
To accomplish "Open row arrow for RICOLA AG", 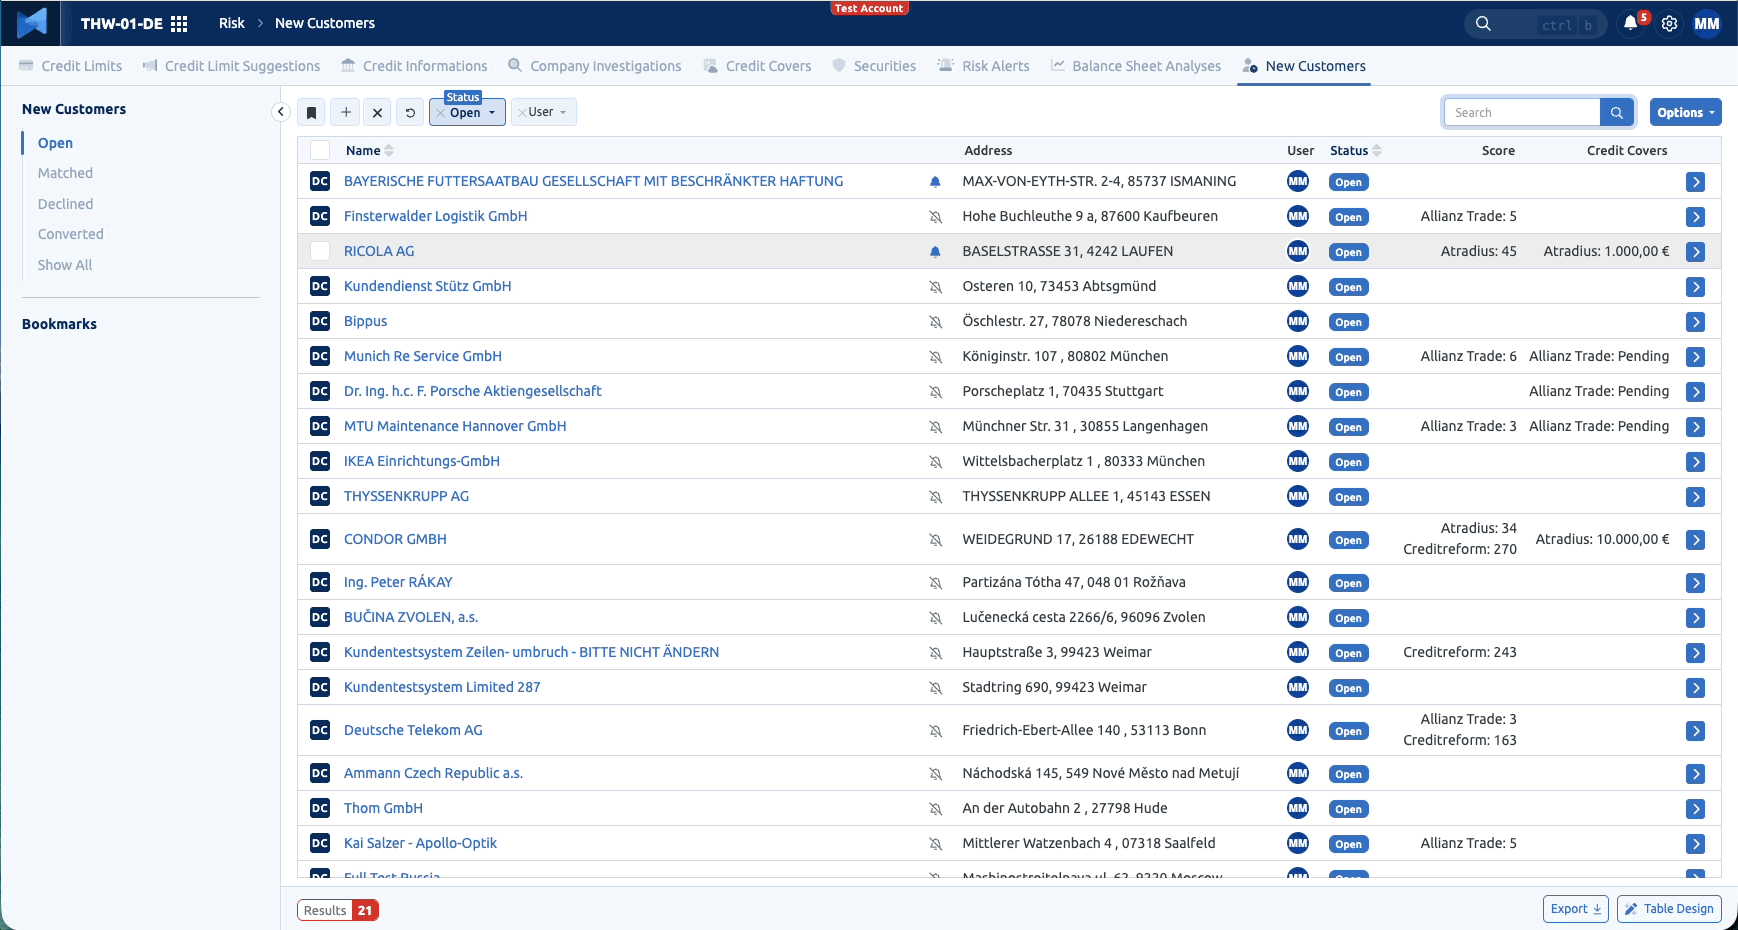I will tap(1695, 252).
